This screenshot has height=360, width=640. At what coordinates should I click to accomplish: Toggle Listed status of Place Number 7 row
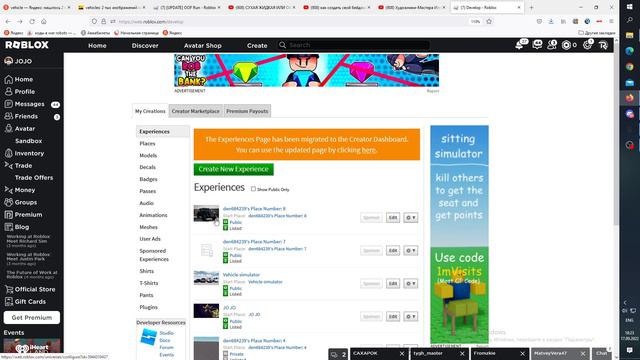coord(225,261)
